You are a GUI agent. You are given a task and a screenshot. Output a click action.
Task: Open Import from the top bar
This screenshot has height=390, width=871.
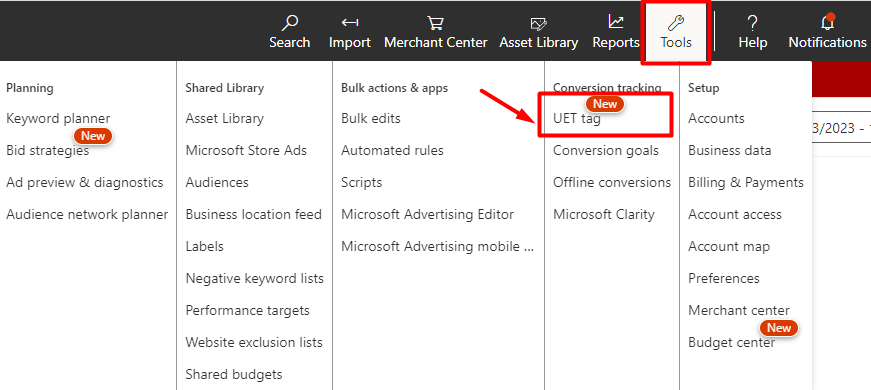pos(349,32)
